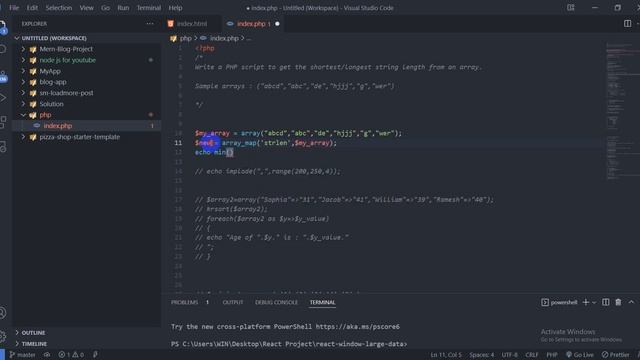Click Ln 11, Col 5 position indicator
This screenshot has width=640, height=360.
(446, 355)
